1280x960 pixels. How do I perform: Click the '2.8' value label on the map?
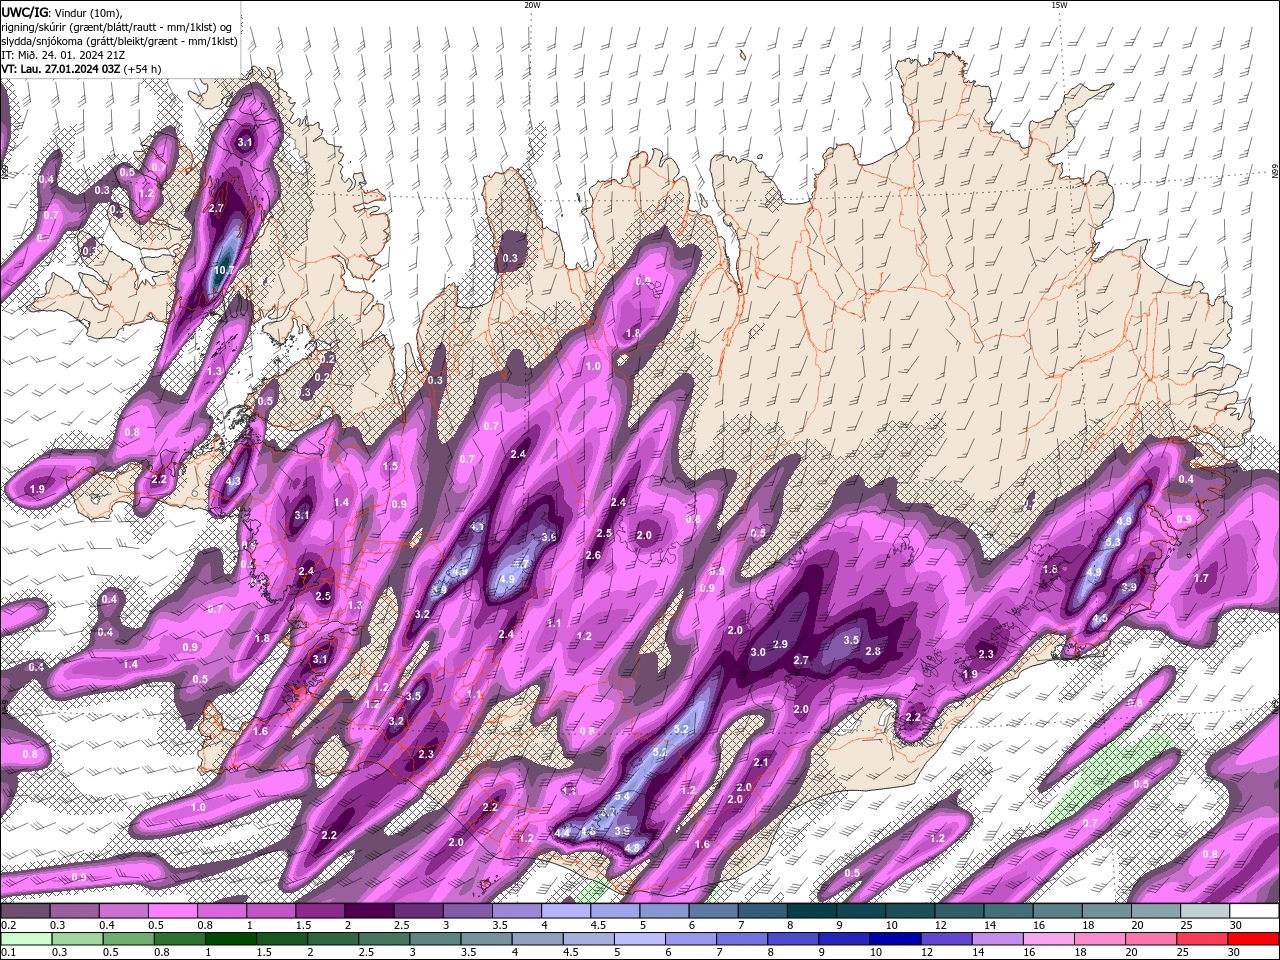point(872,651)
